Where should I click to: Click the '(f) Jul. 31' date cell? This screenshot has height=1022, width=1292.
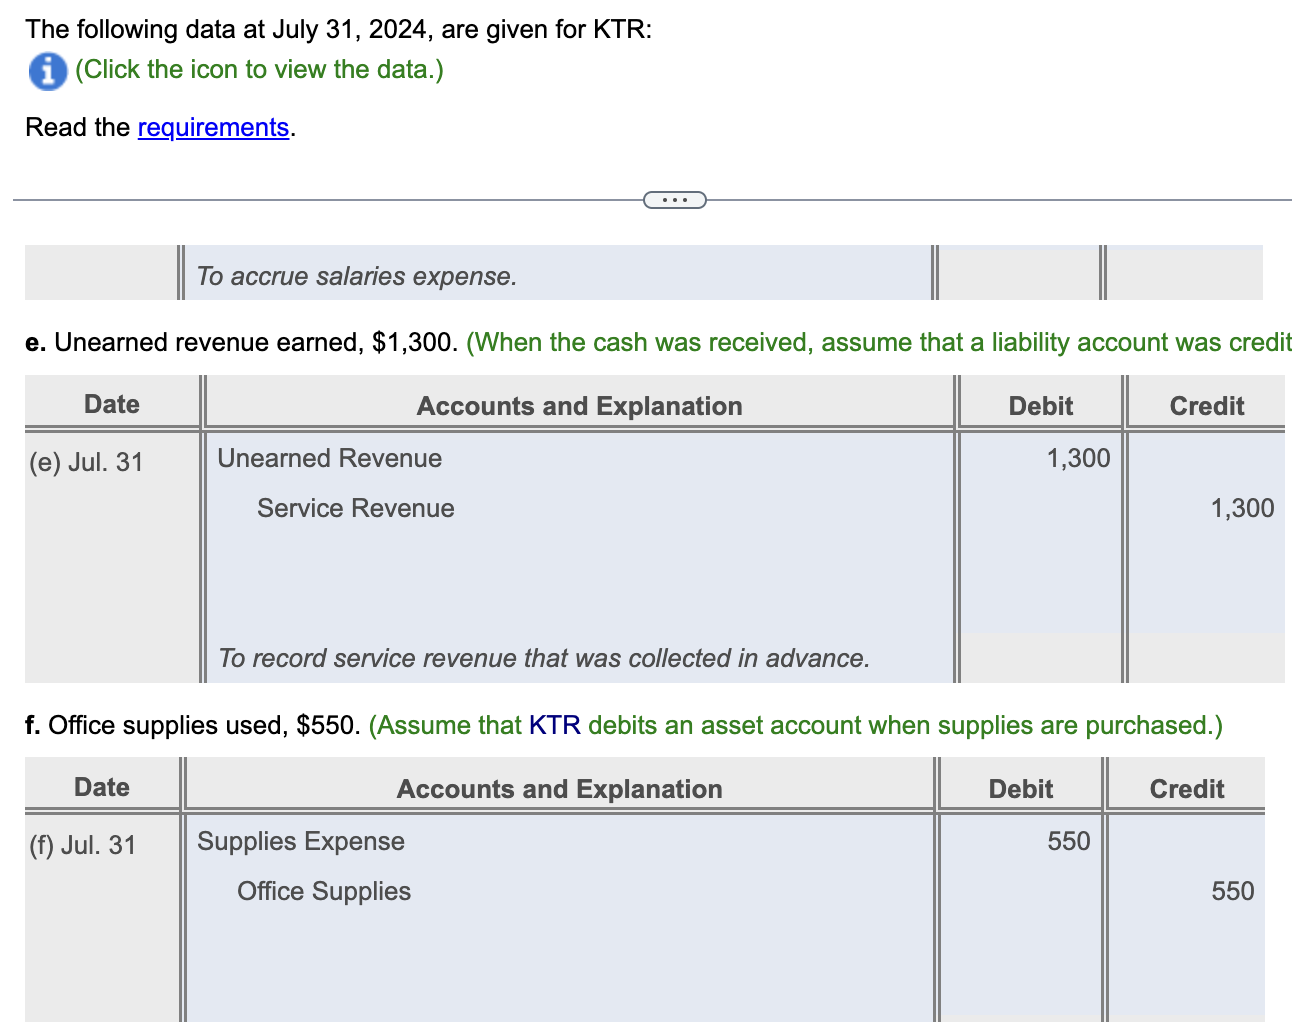[x=82, y=845]
